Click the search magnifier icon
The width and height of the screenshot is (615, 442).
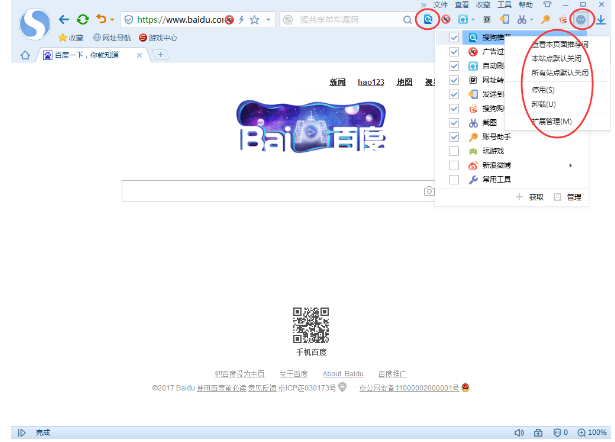coord(407,20)
